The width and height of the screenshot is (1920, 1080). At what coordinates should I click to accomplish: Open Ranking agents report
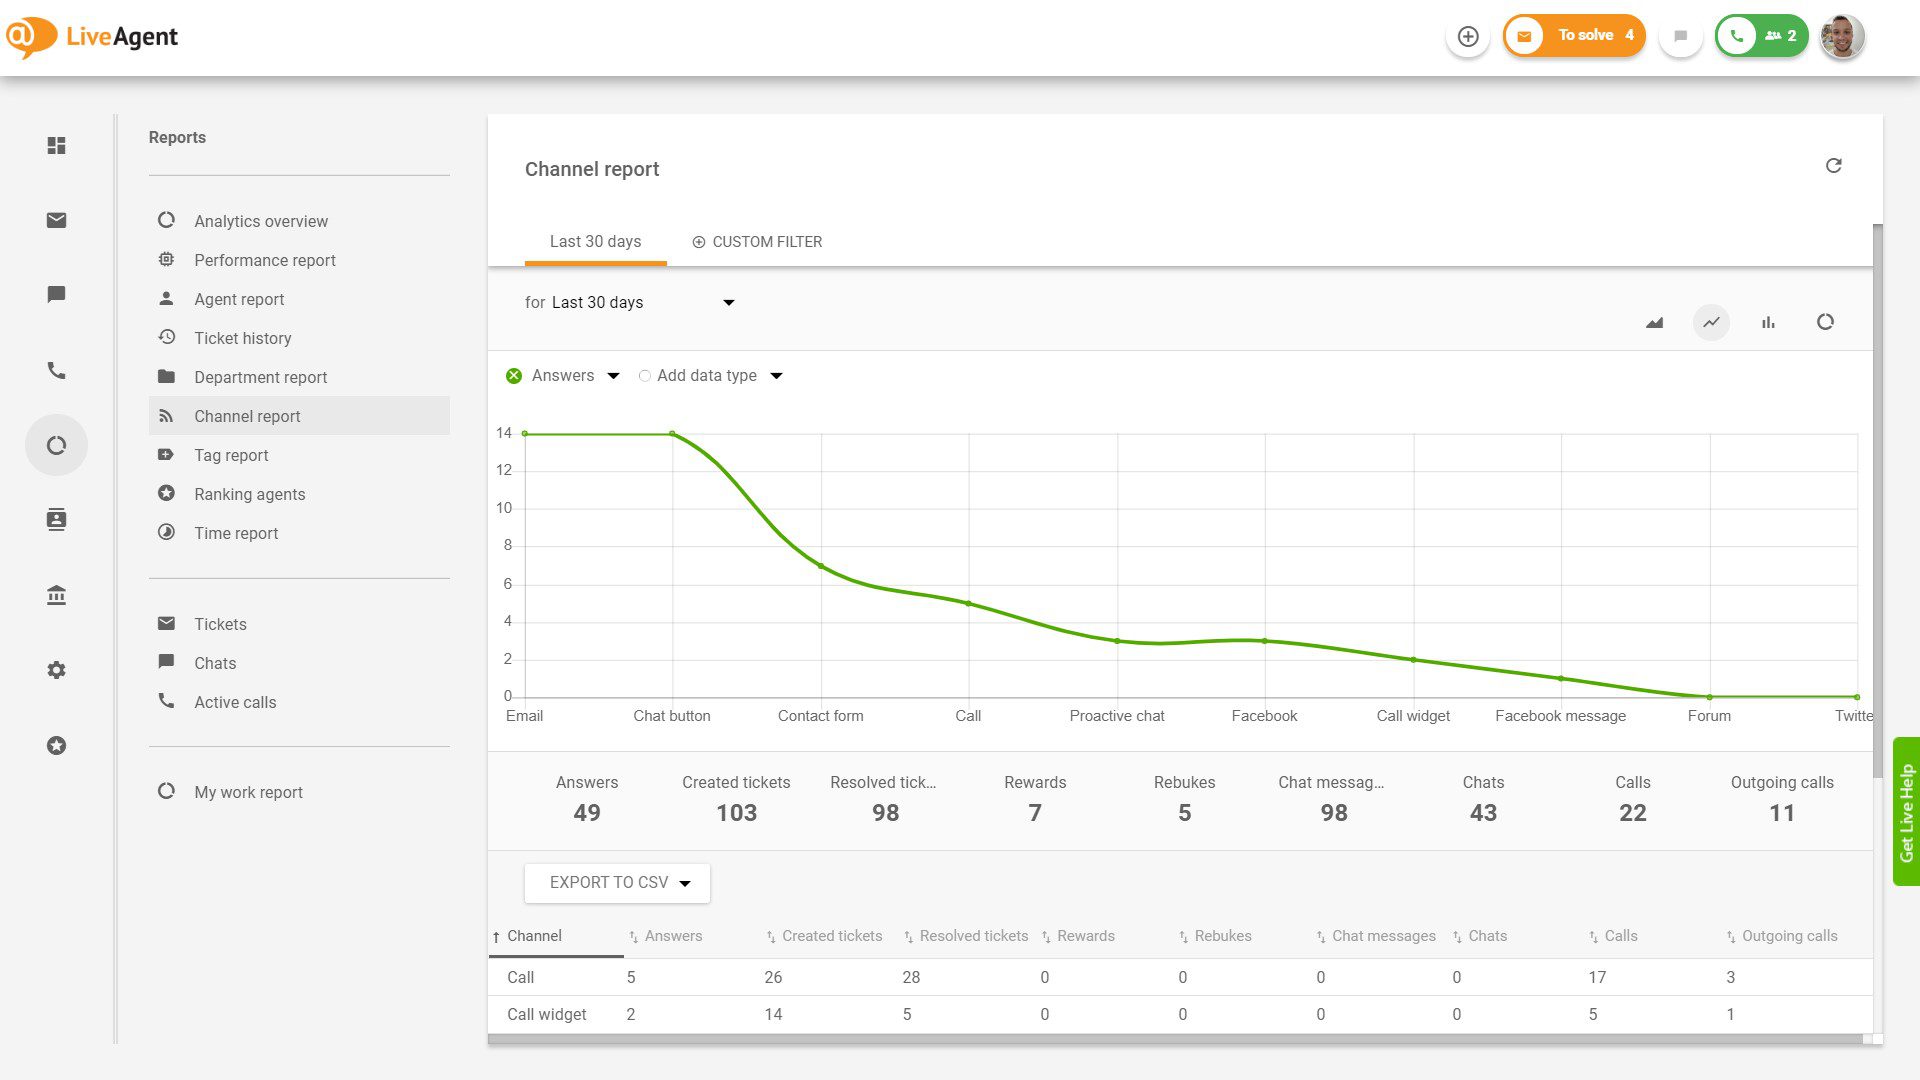coord(249,493)
